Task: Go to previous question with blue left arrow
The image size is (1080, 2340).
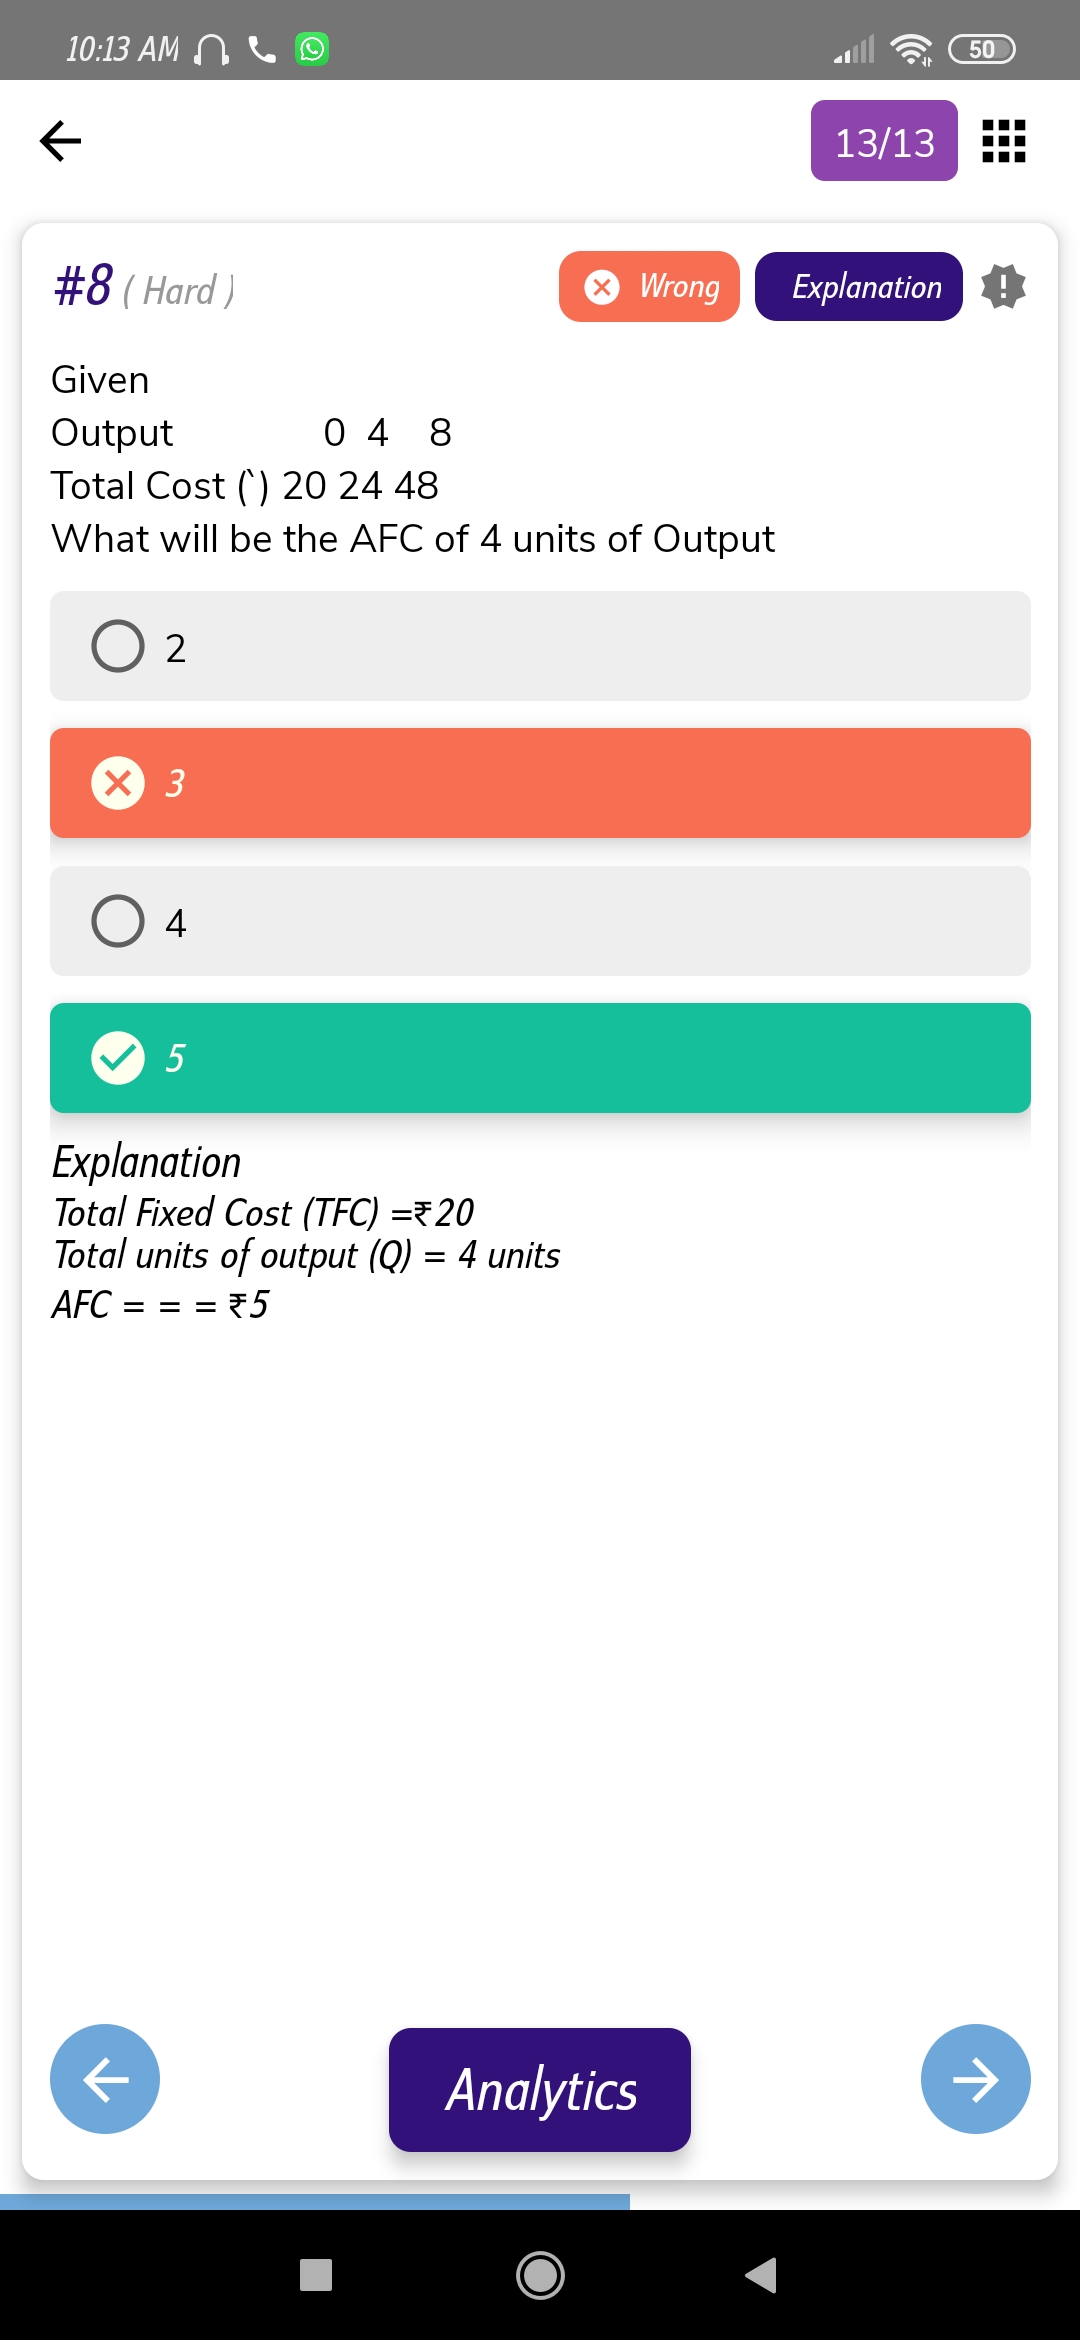Action: [105, 2079]
